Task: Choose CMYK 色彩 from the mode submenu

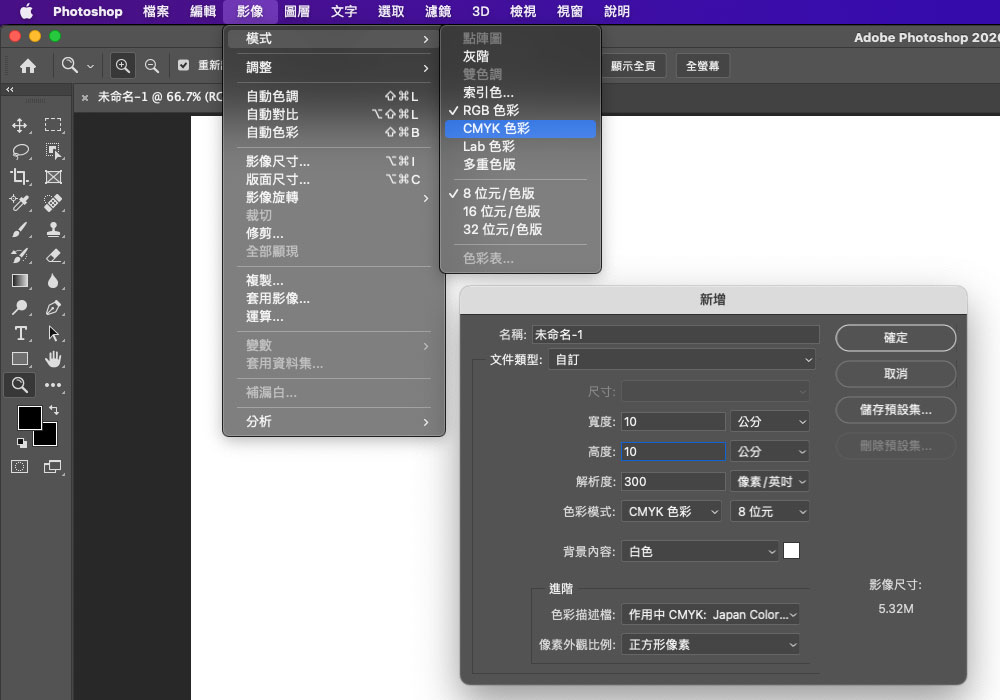Action: [x=496, y=128]
